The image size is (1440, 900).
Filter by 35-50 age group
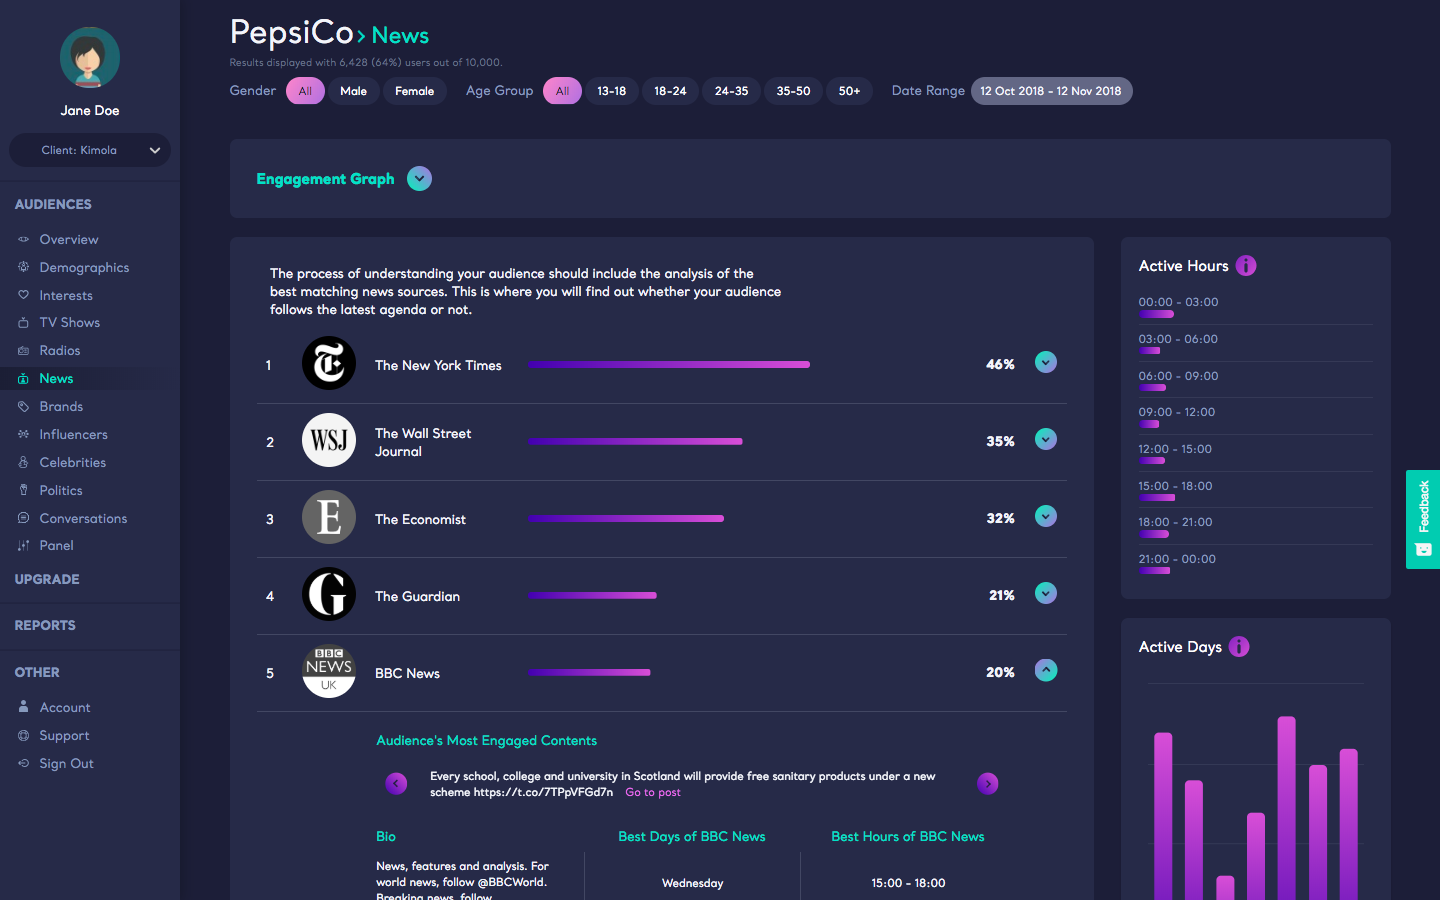coord(794,91)
